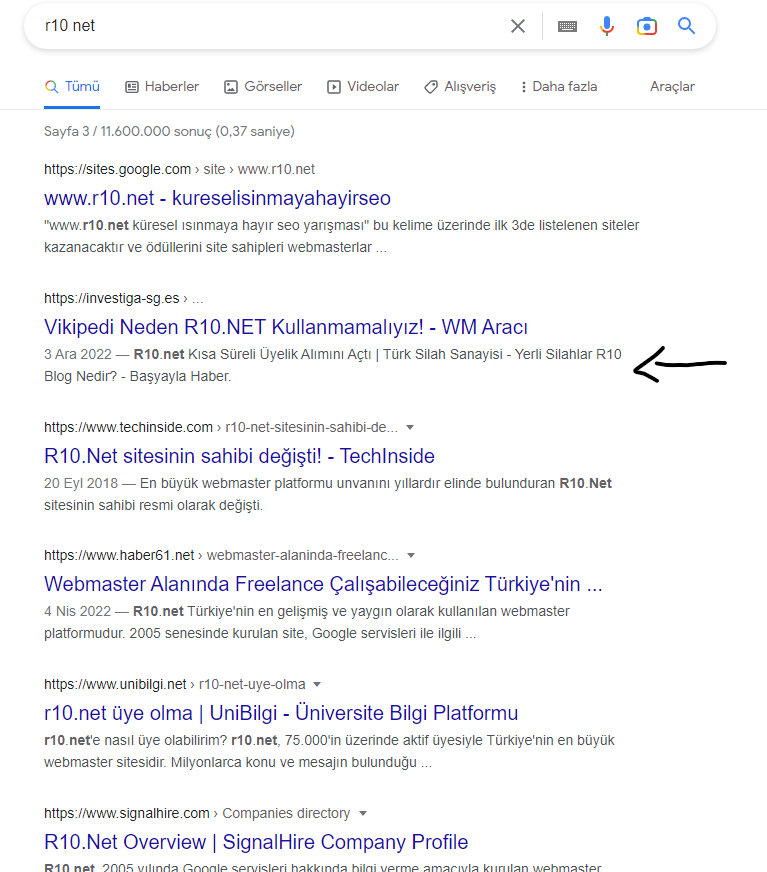Image resolution: width=767 pixels, height=872 pixels.
Task: Start voice search with the microphone icon
Action: pos(607,26)
